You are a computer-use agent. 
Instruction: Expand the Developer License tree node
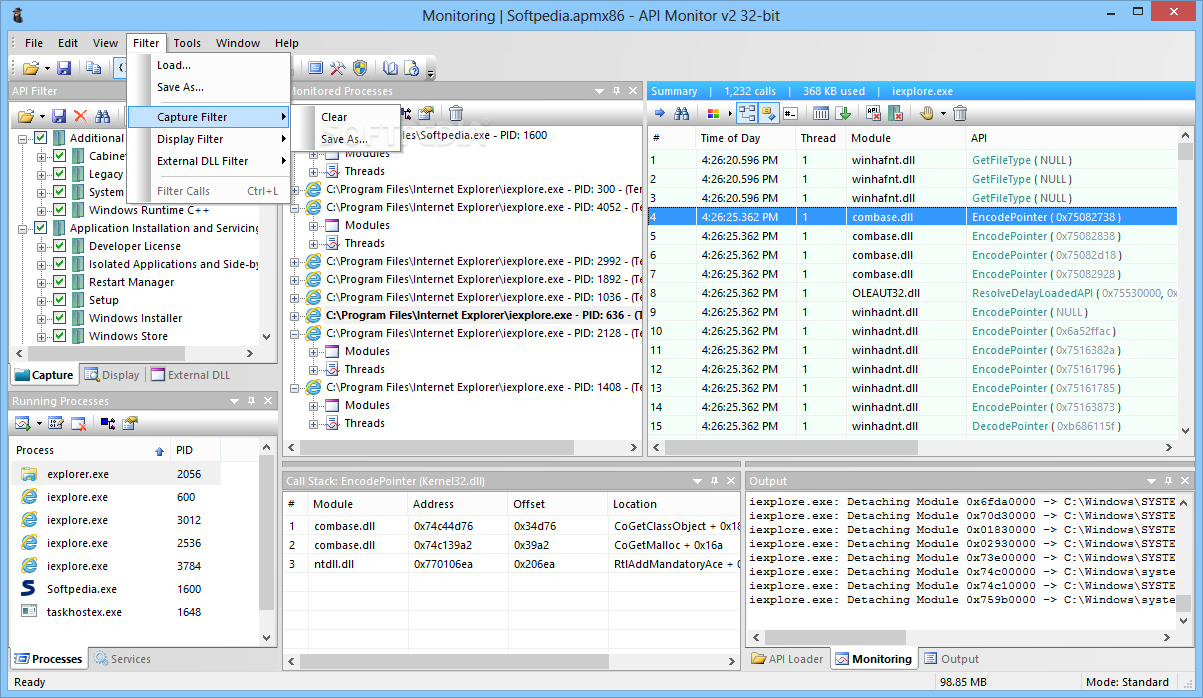point(42,246)
